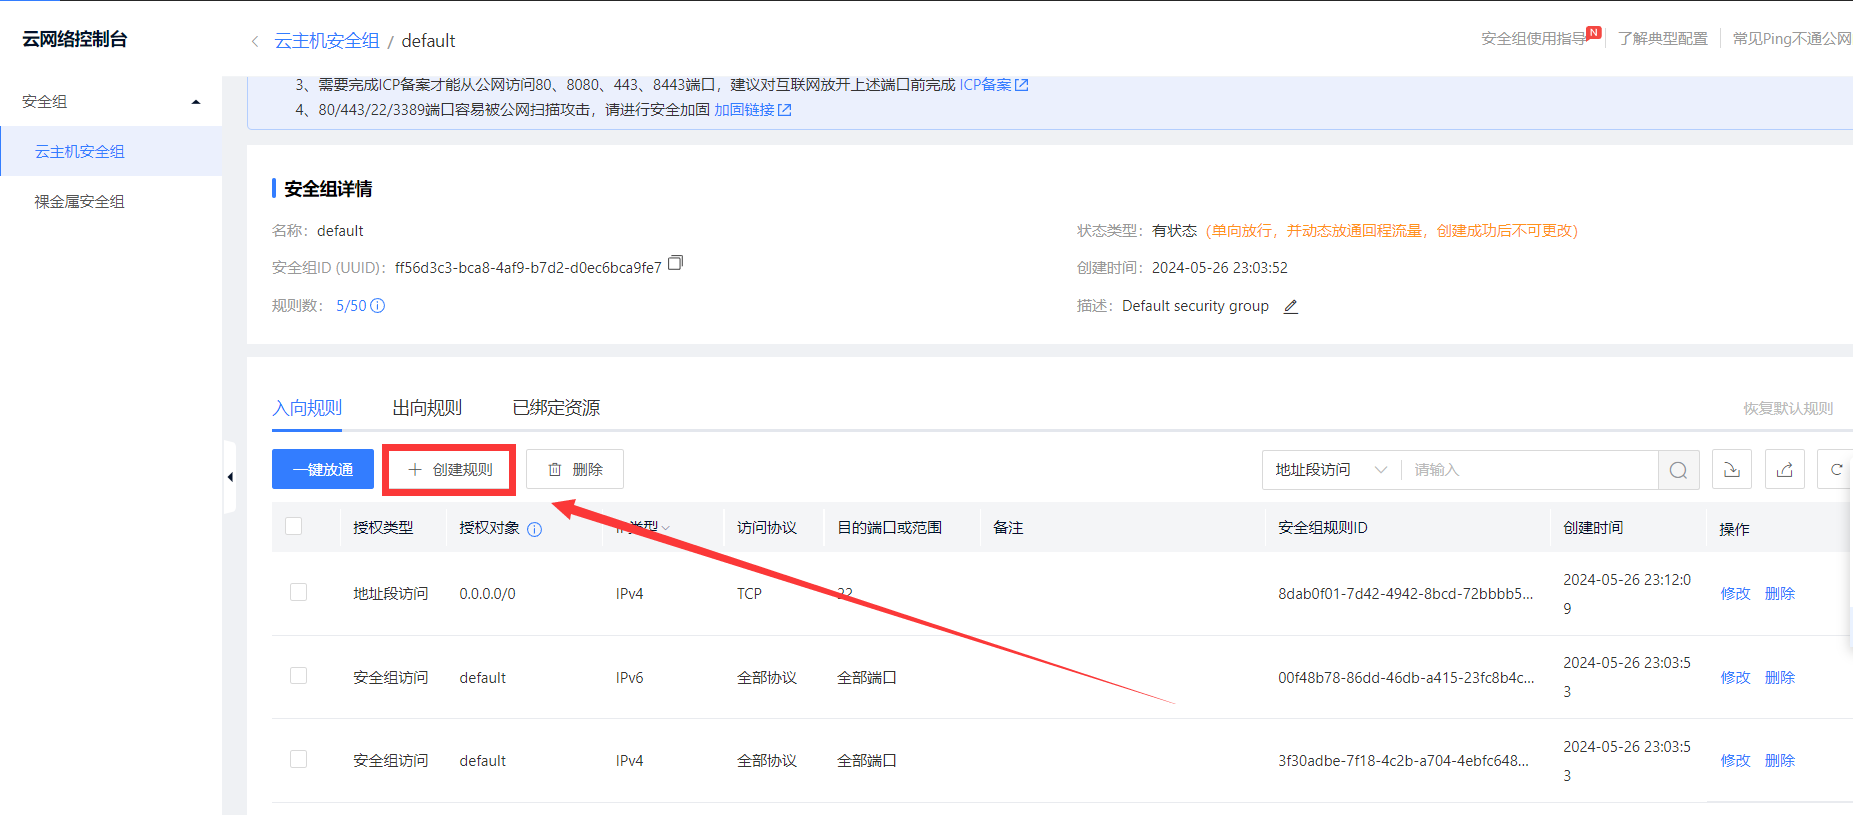The image size is (1853, 815).
Task: Select 云主机安全组 in the sidebar
Action: coord(111,151)
